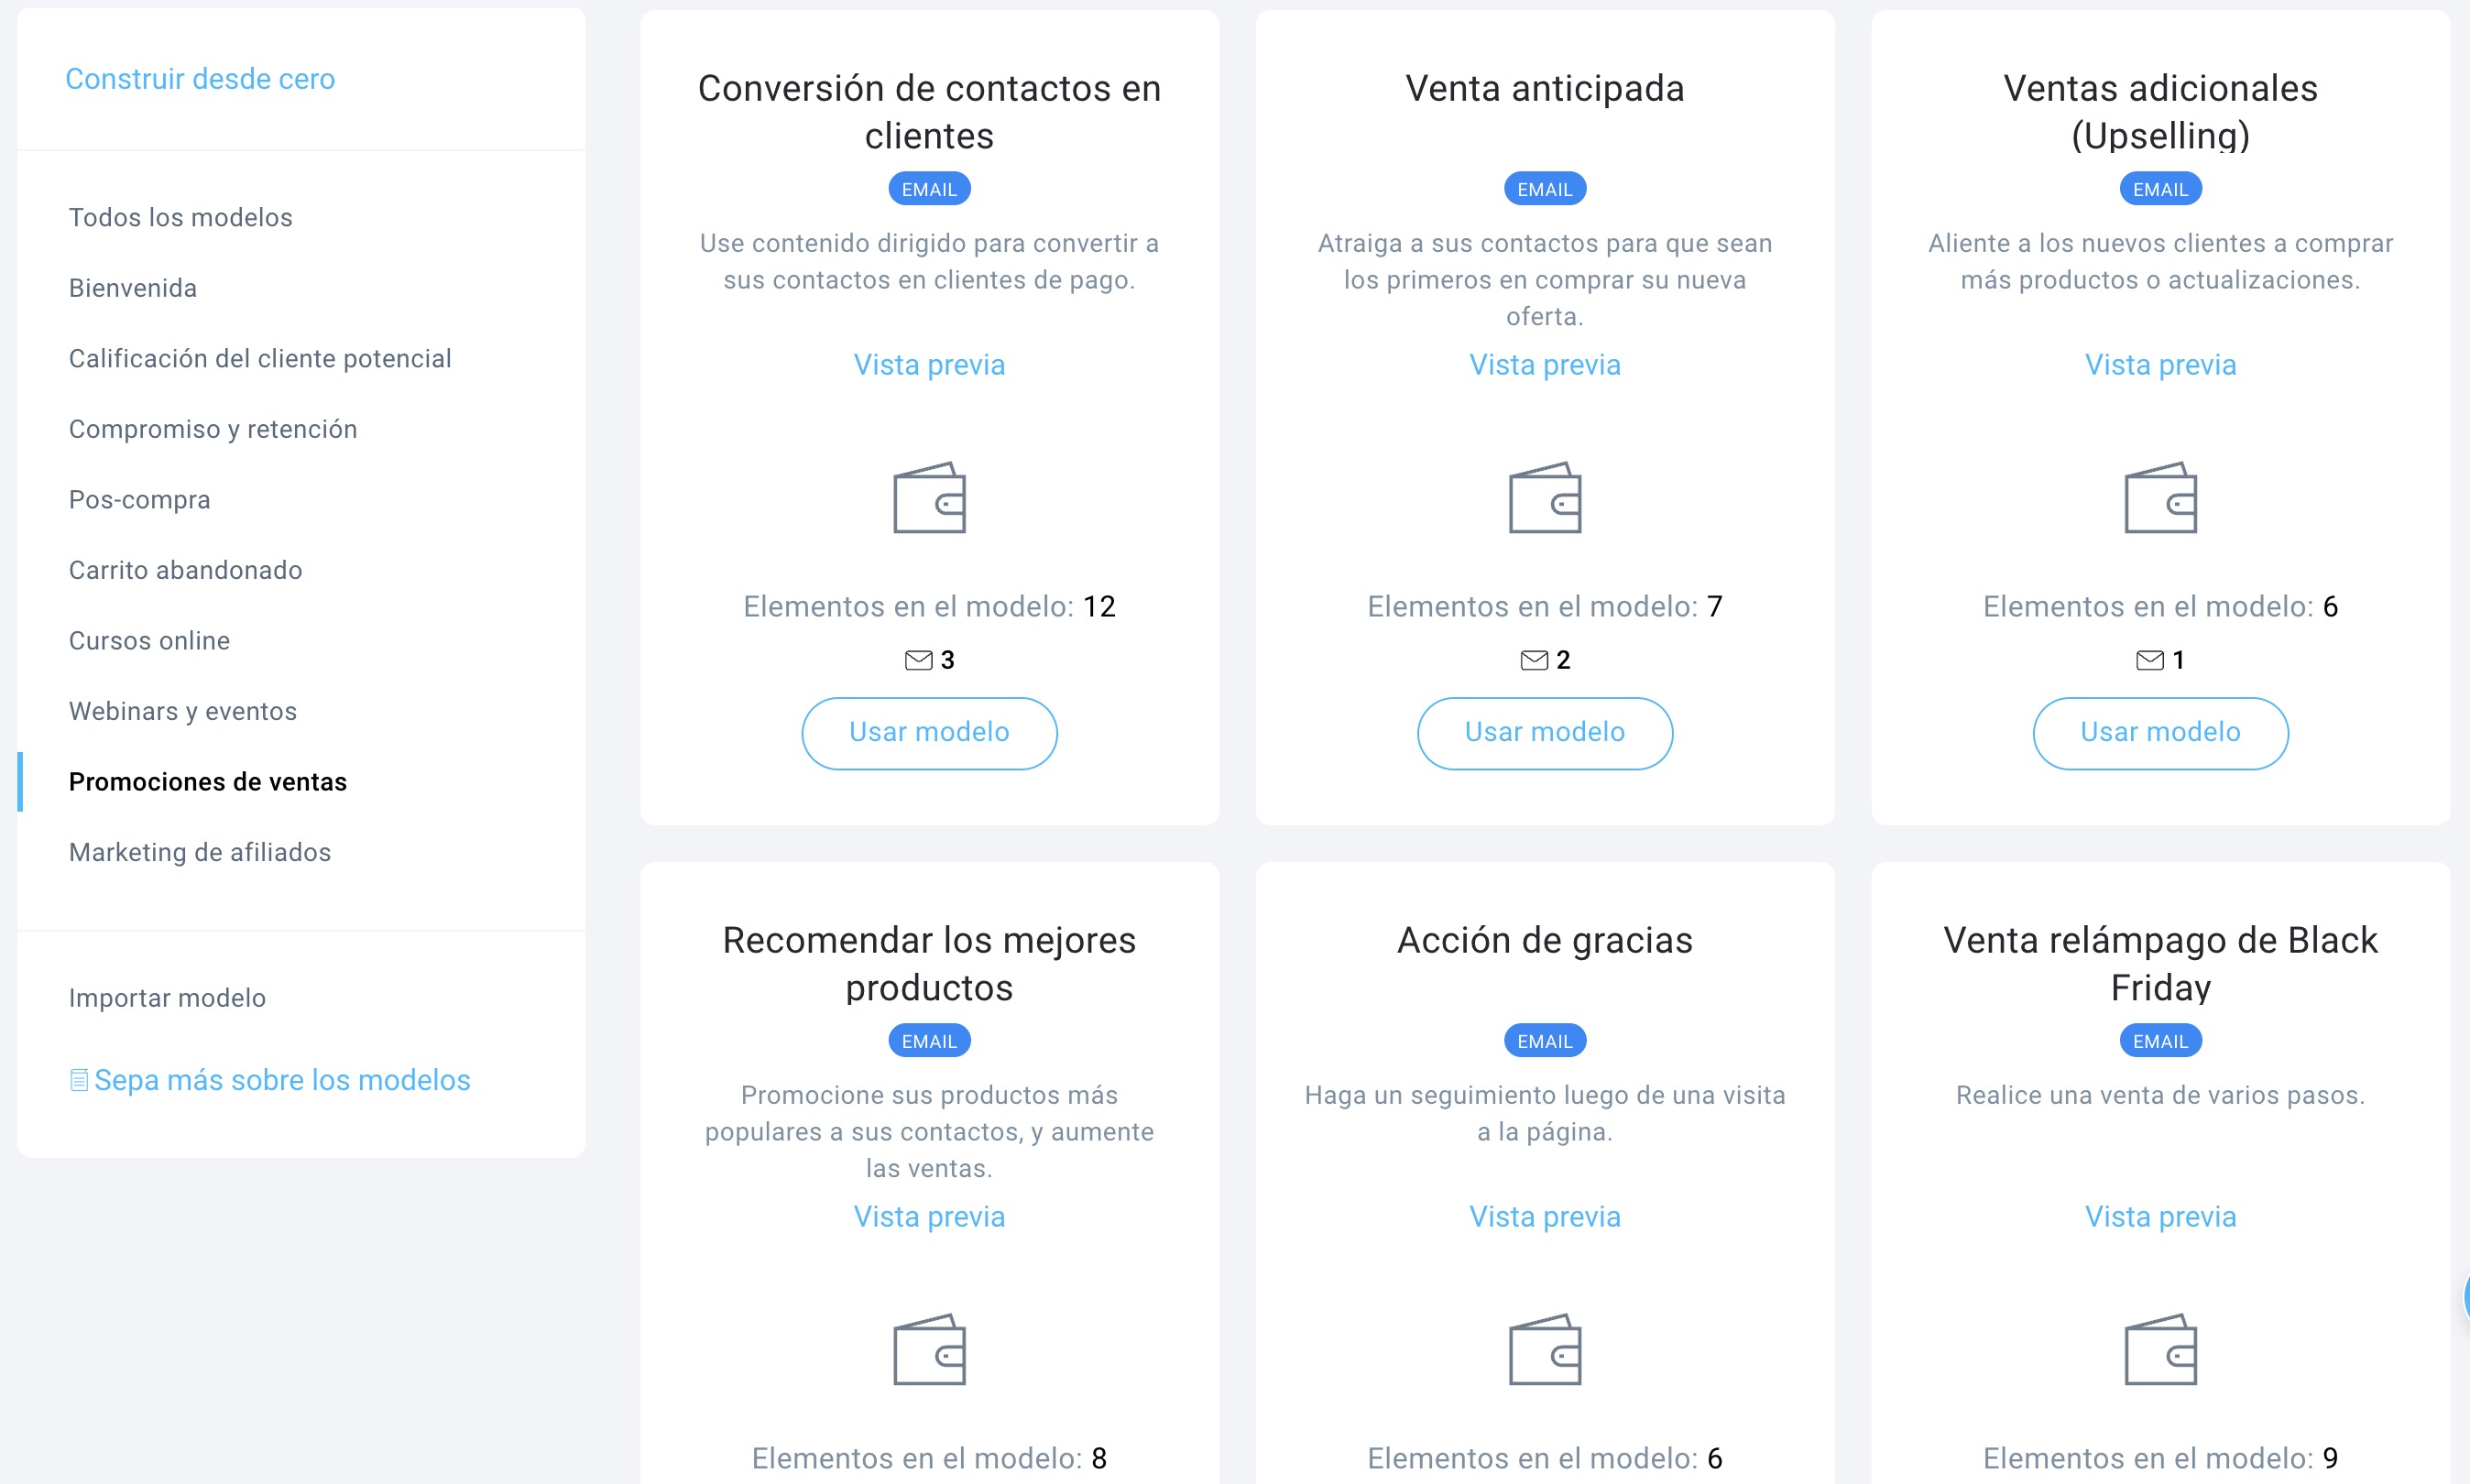This screenshot has width=2470, height=1484.
Task: Select the Todos los modelos category
Action: click(x=180, y=217)
